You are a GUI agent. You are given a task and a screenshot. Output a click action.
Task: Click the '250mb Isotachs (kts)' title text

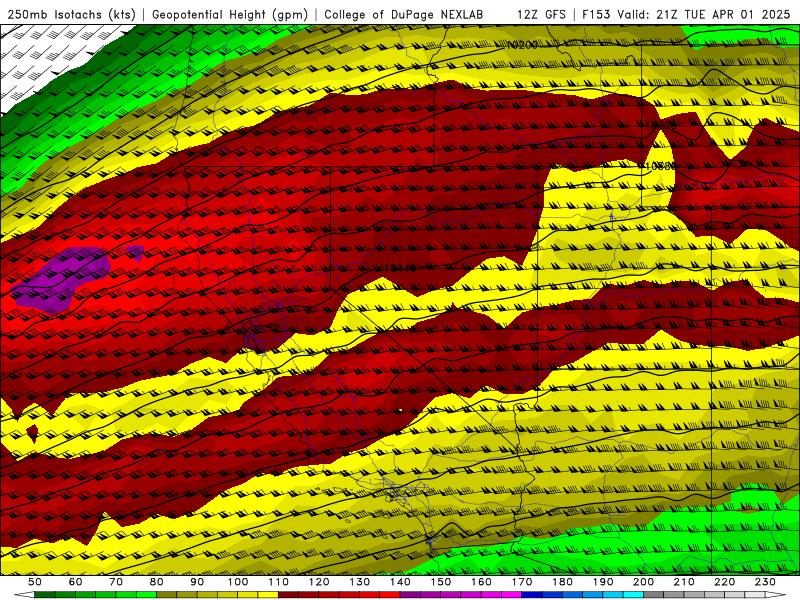coord(72,15)
